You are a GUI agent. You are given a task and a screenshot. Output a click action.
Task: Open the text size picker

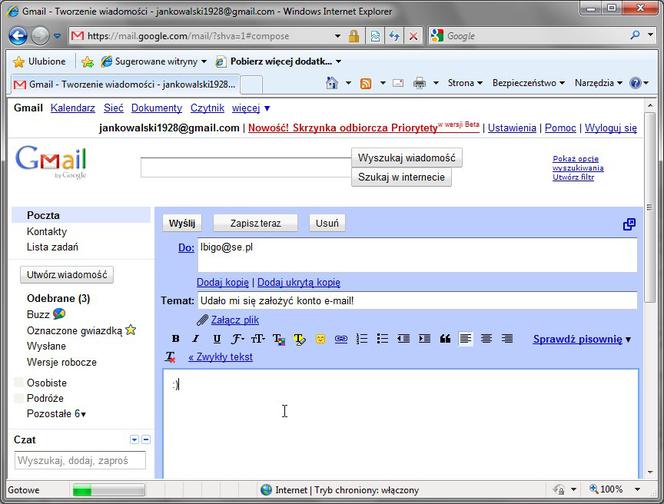pyautogui.click(x=258, y=339)
